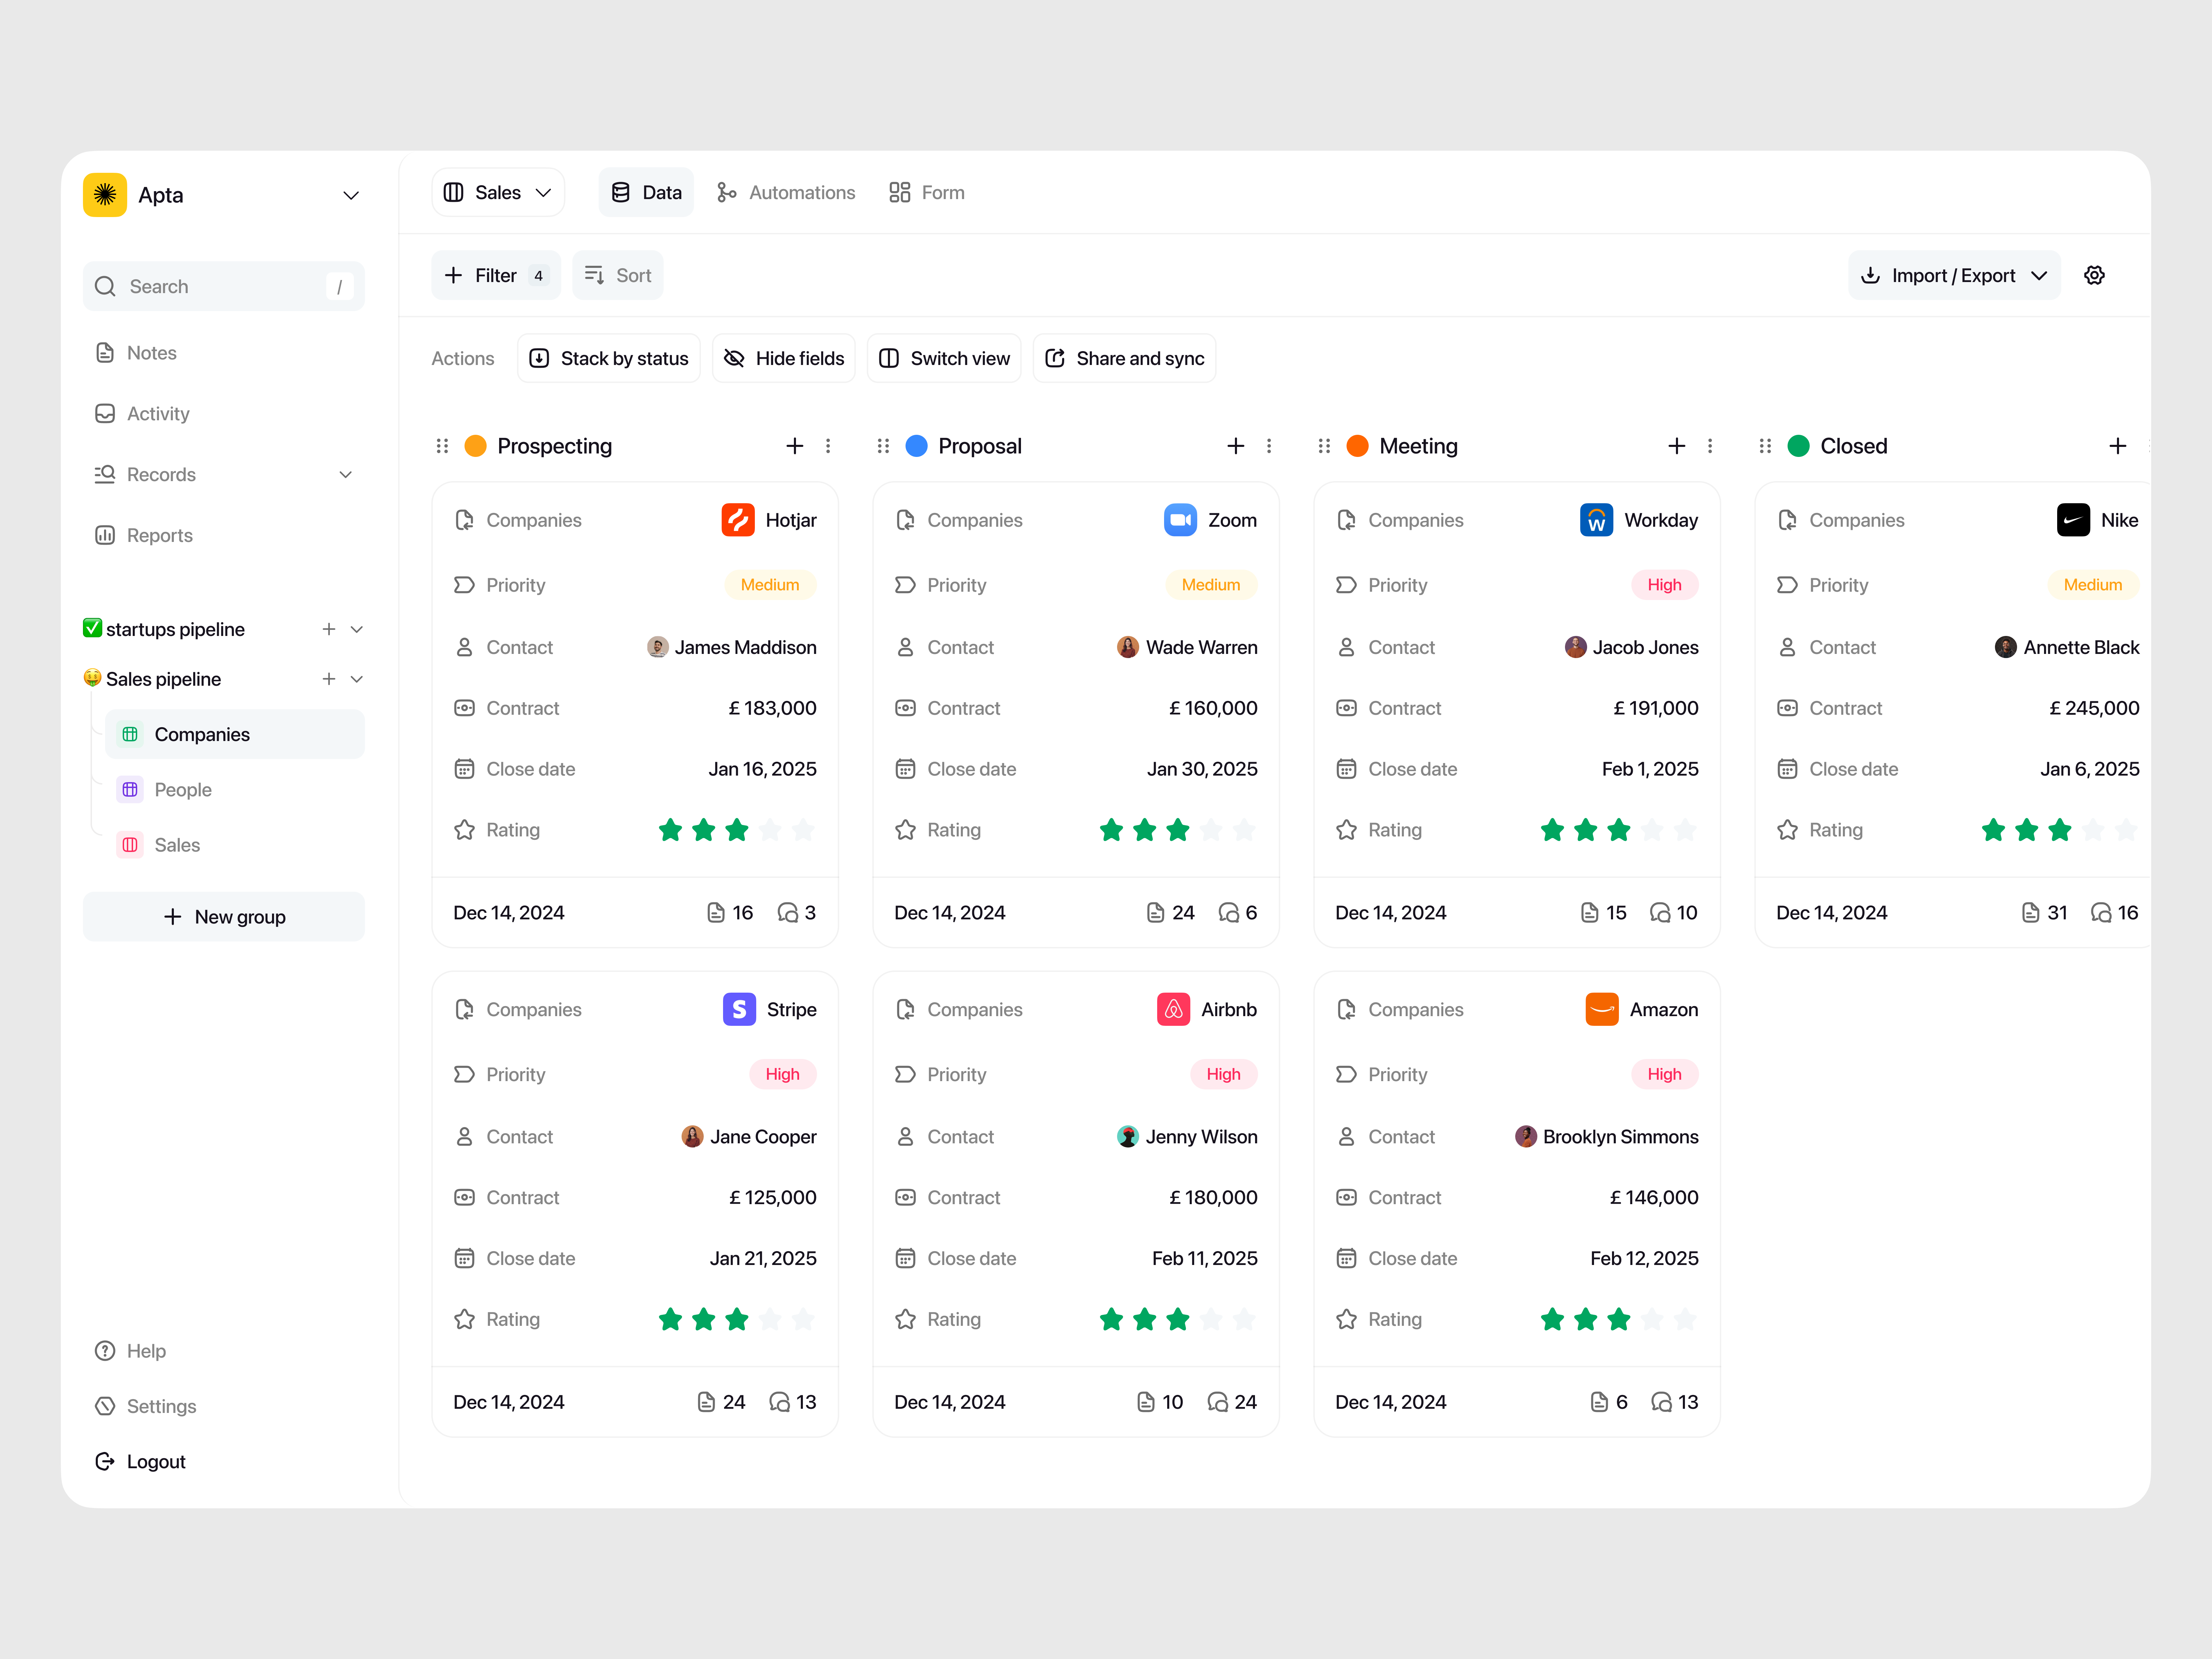The image size is (2212, 1659).
Task: Set the second rating star on the Amazon card
Action: click(x=1585, y=1319)
